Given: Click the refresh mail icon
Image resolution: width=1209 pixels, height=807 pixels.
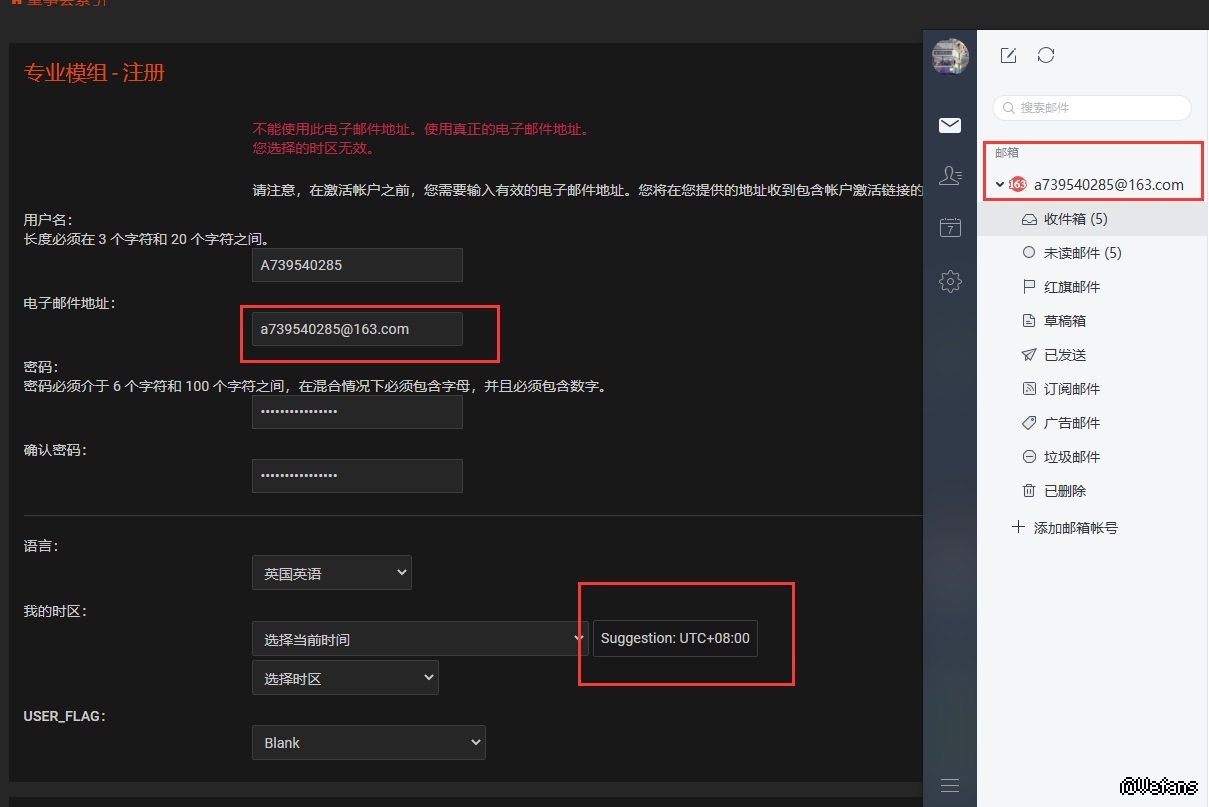Looking at the screenshot, I should click(1046, 55).
